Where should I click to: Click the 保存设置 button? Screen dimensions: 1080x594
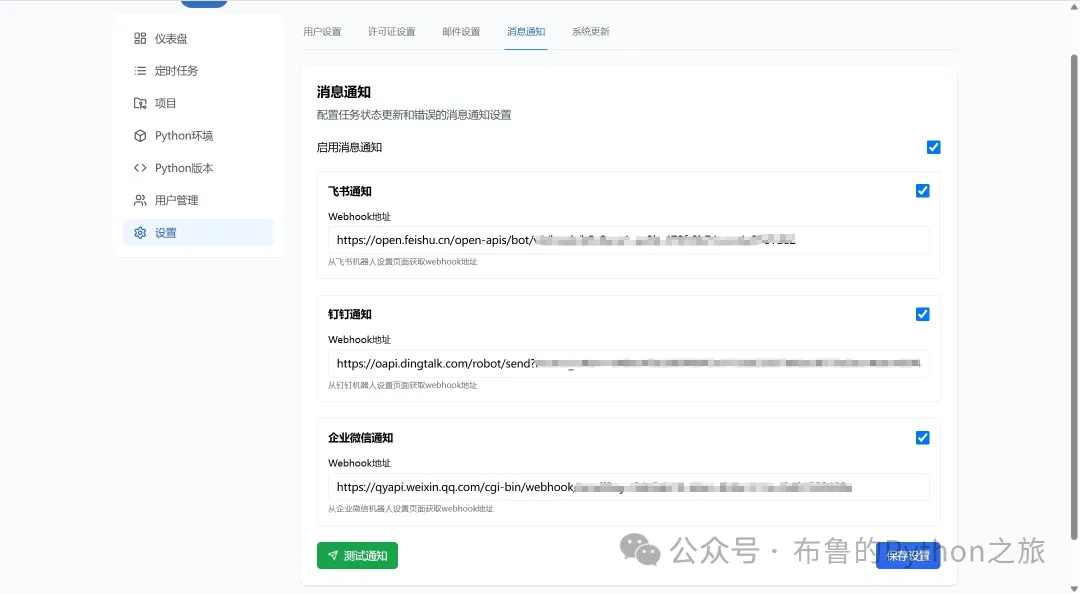tap(908, 555)
